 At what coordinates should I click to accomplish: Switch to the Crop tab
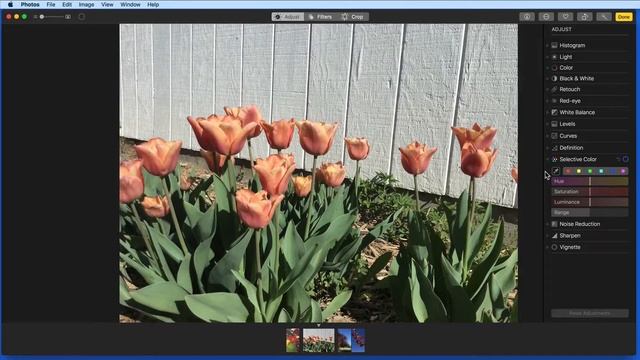click(x=353, y=17)
